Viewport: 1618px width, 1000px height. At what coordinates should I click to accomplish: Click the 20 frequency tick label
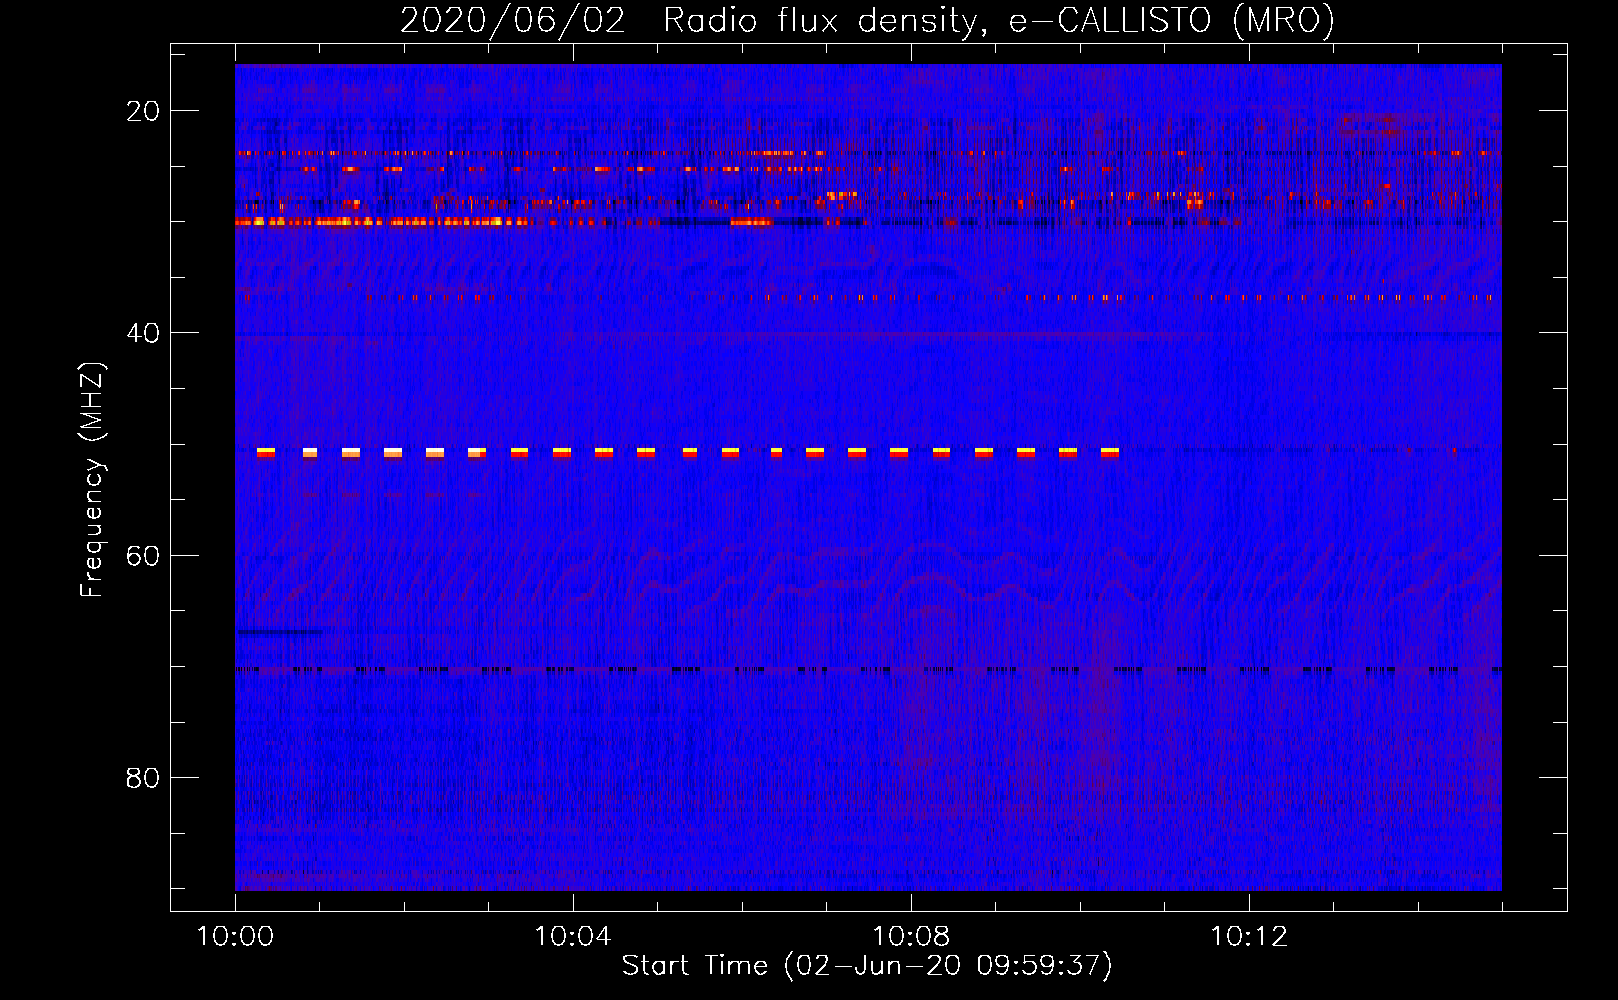point(143,111)
